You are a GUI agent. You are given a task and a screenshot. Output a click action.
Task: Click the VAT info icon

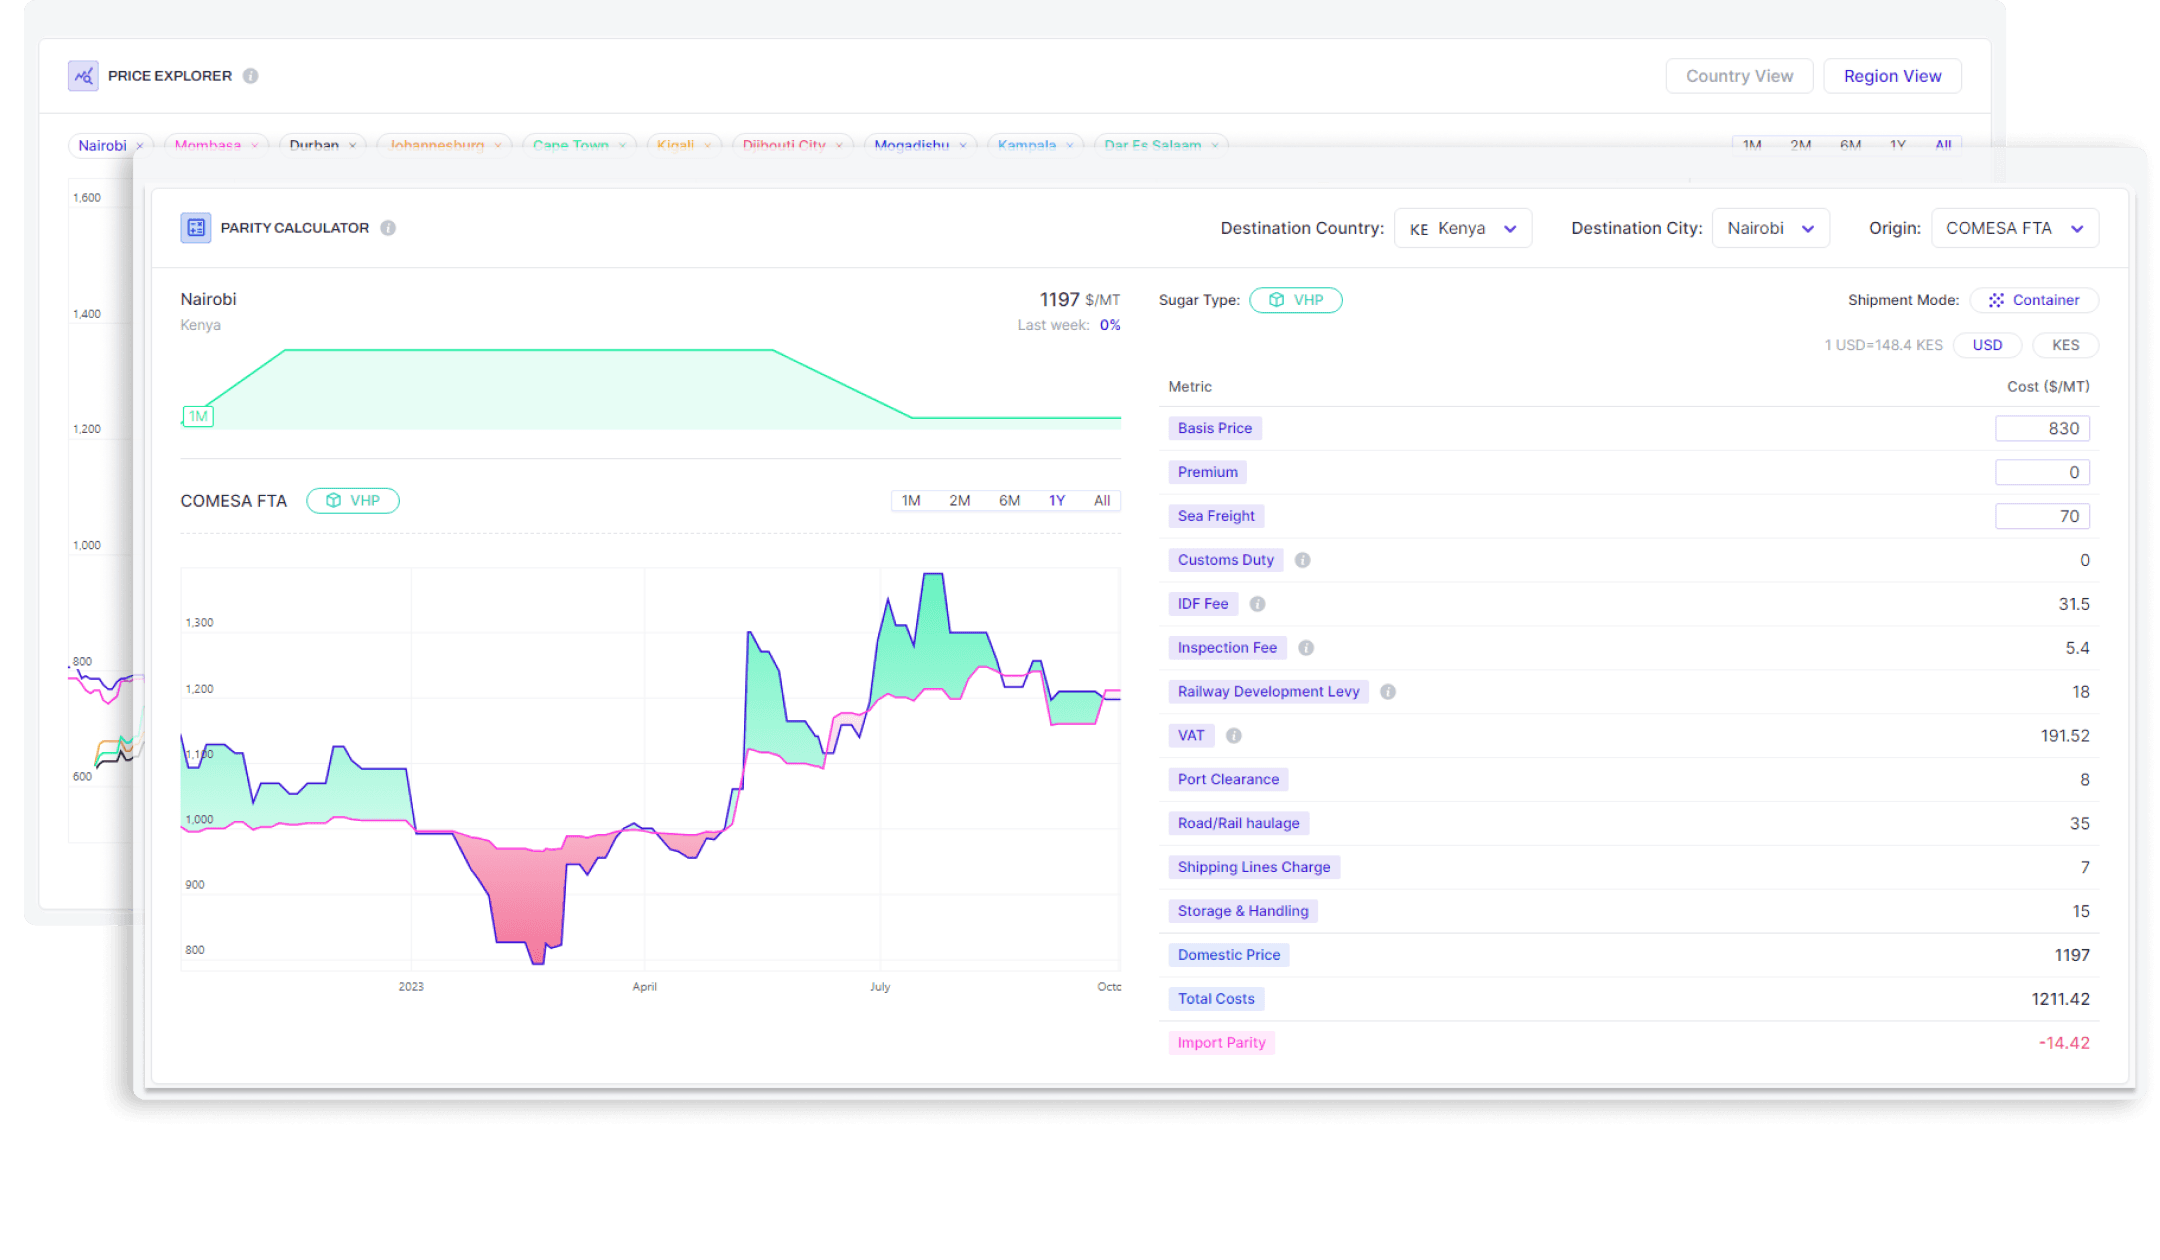coord(1233,736)
